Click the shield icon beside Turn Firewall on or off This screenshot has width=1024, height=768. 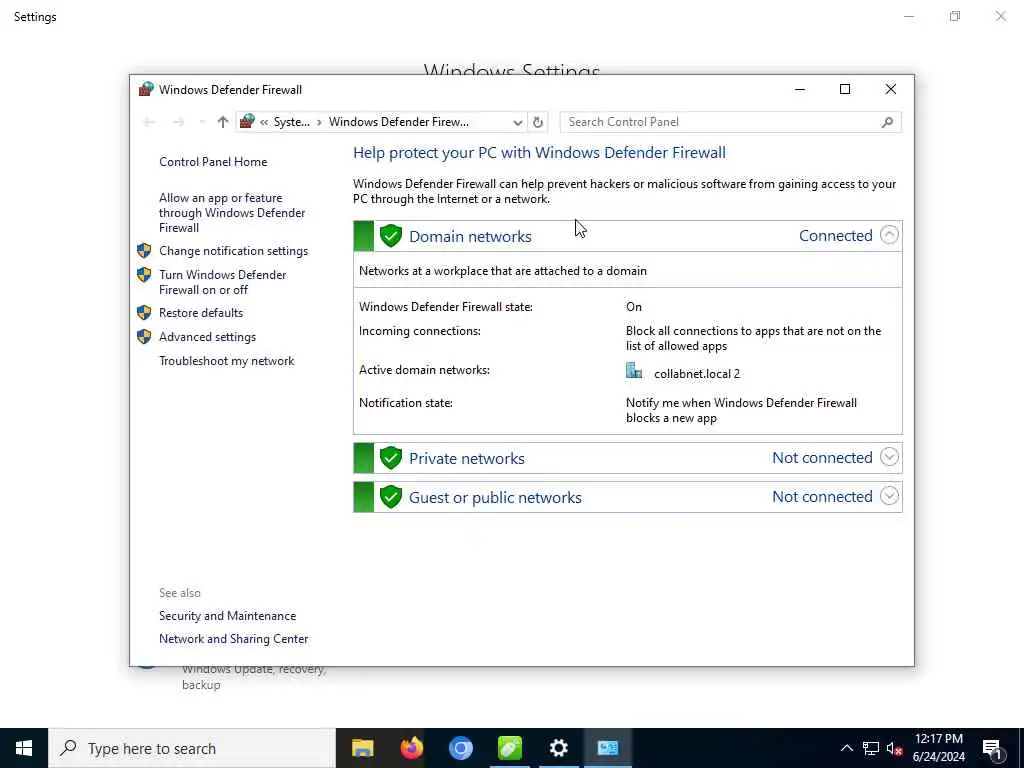coord(144,274)
